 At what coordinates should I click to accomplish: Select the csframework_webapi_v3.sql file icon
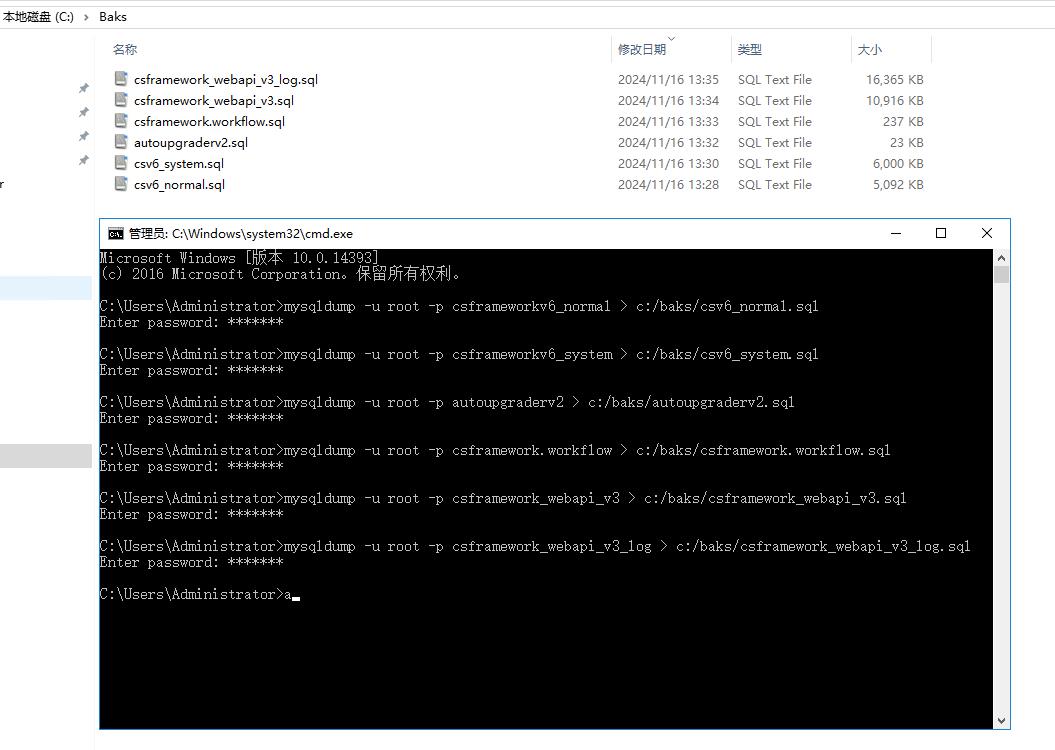click(x=120, y=100)
